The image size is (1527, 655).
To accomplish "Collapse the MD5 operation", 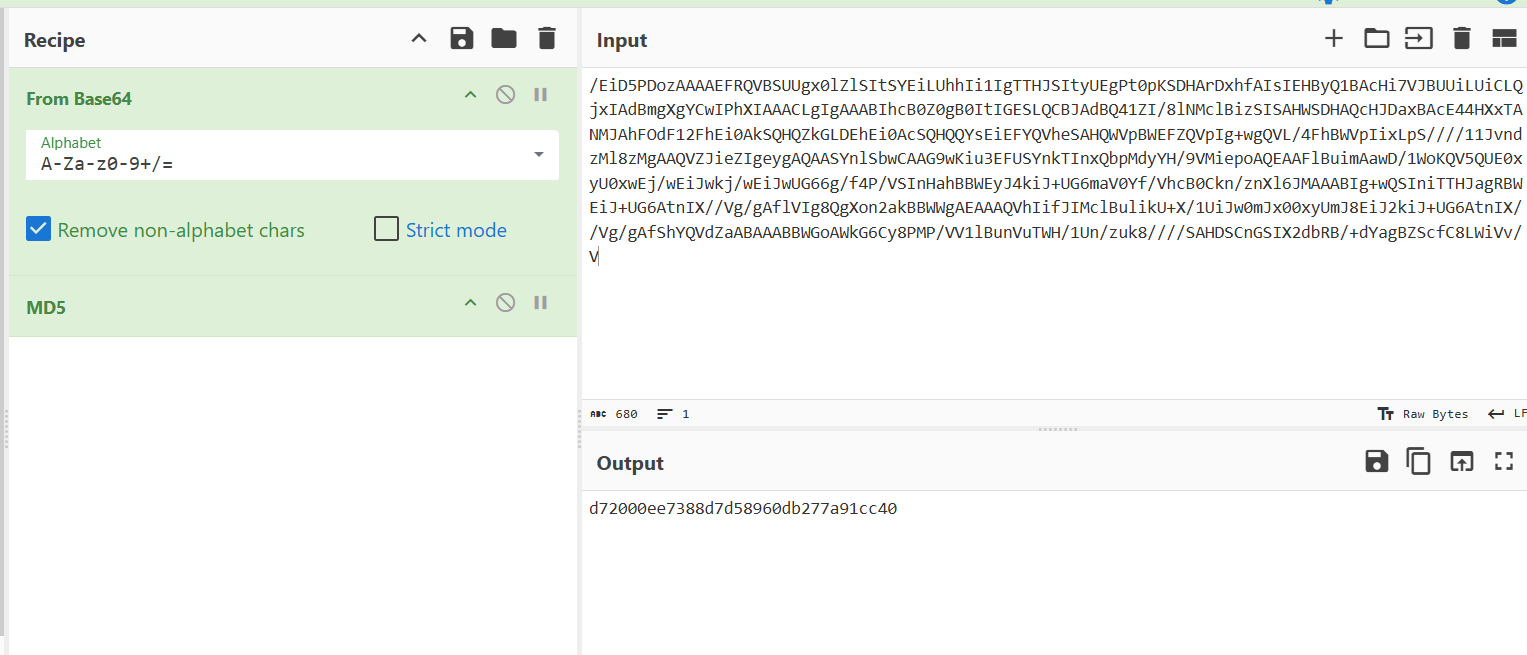I will pos(470,303).
